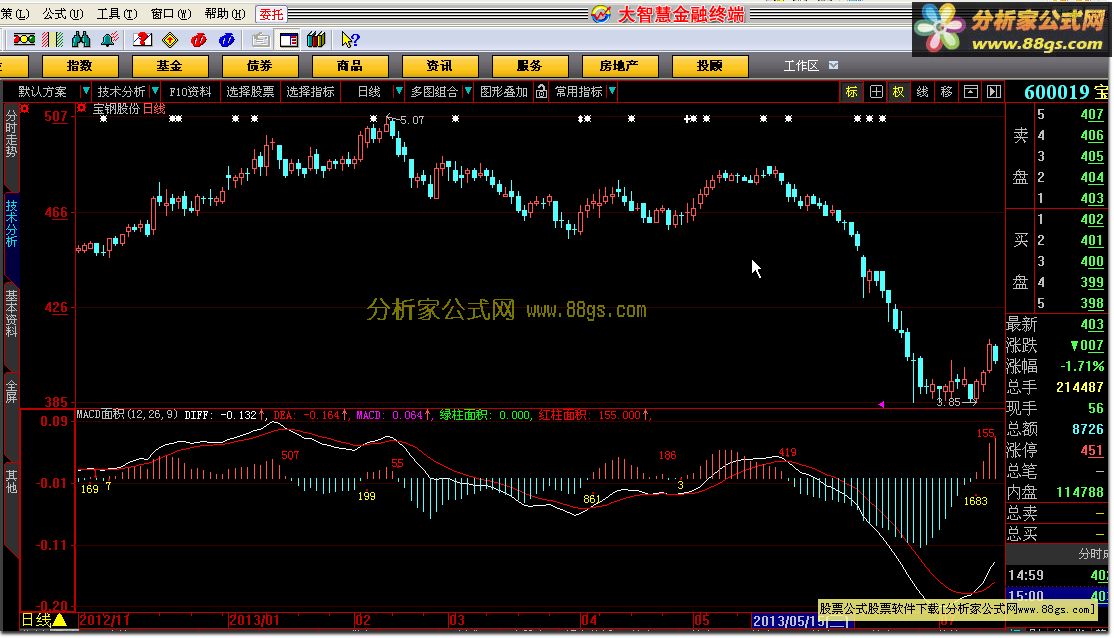The image size is (1114, 638).
Task: Click the MACD面积(12,26,9) indicator label
Action: tap(127, 414)
